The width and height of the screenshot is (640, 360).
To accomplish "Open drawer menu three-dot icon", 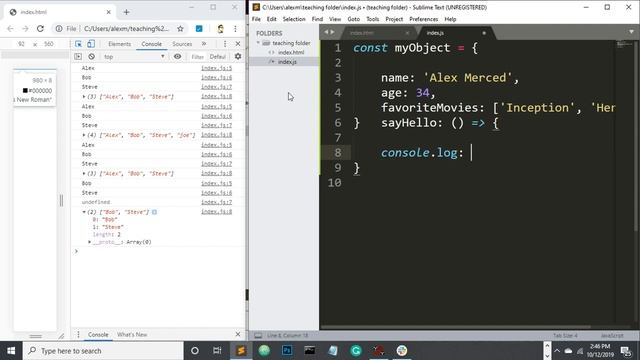I will click(x=78, y=334).
